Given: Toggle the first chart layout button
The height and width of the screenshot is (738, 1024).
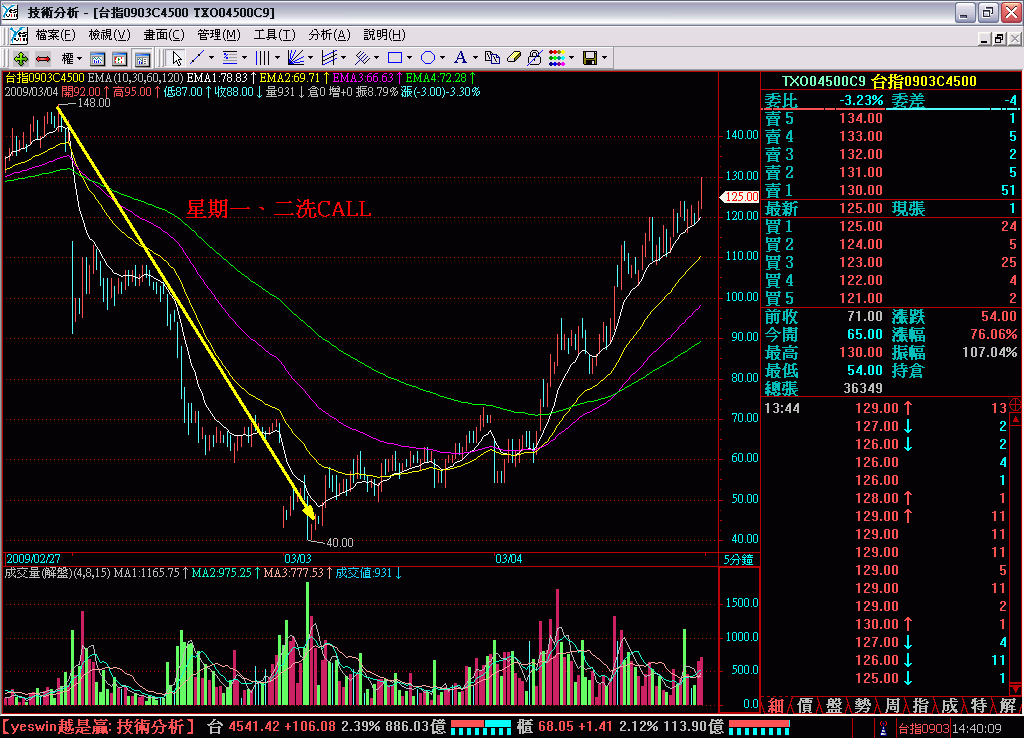Looking at the screenshot, I should 97,59.
